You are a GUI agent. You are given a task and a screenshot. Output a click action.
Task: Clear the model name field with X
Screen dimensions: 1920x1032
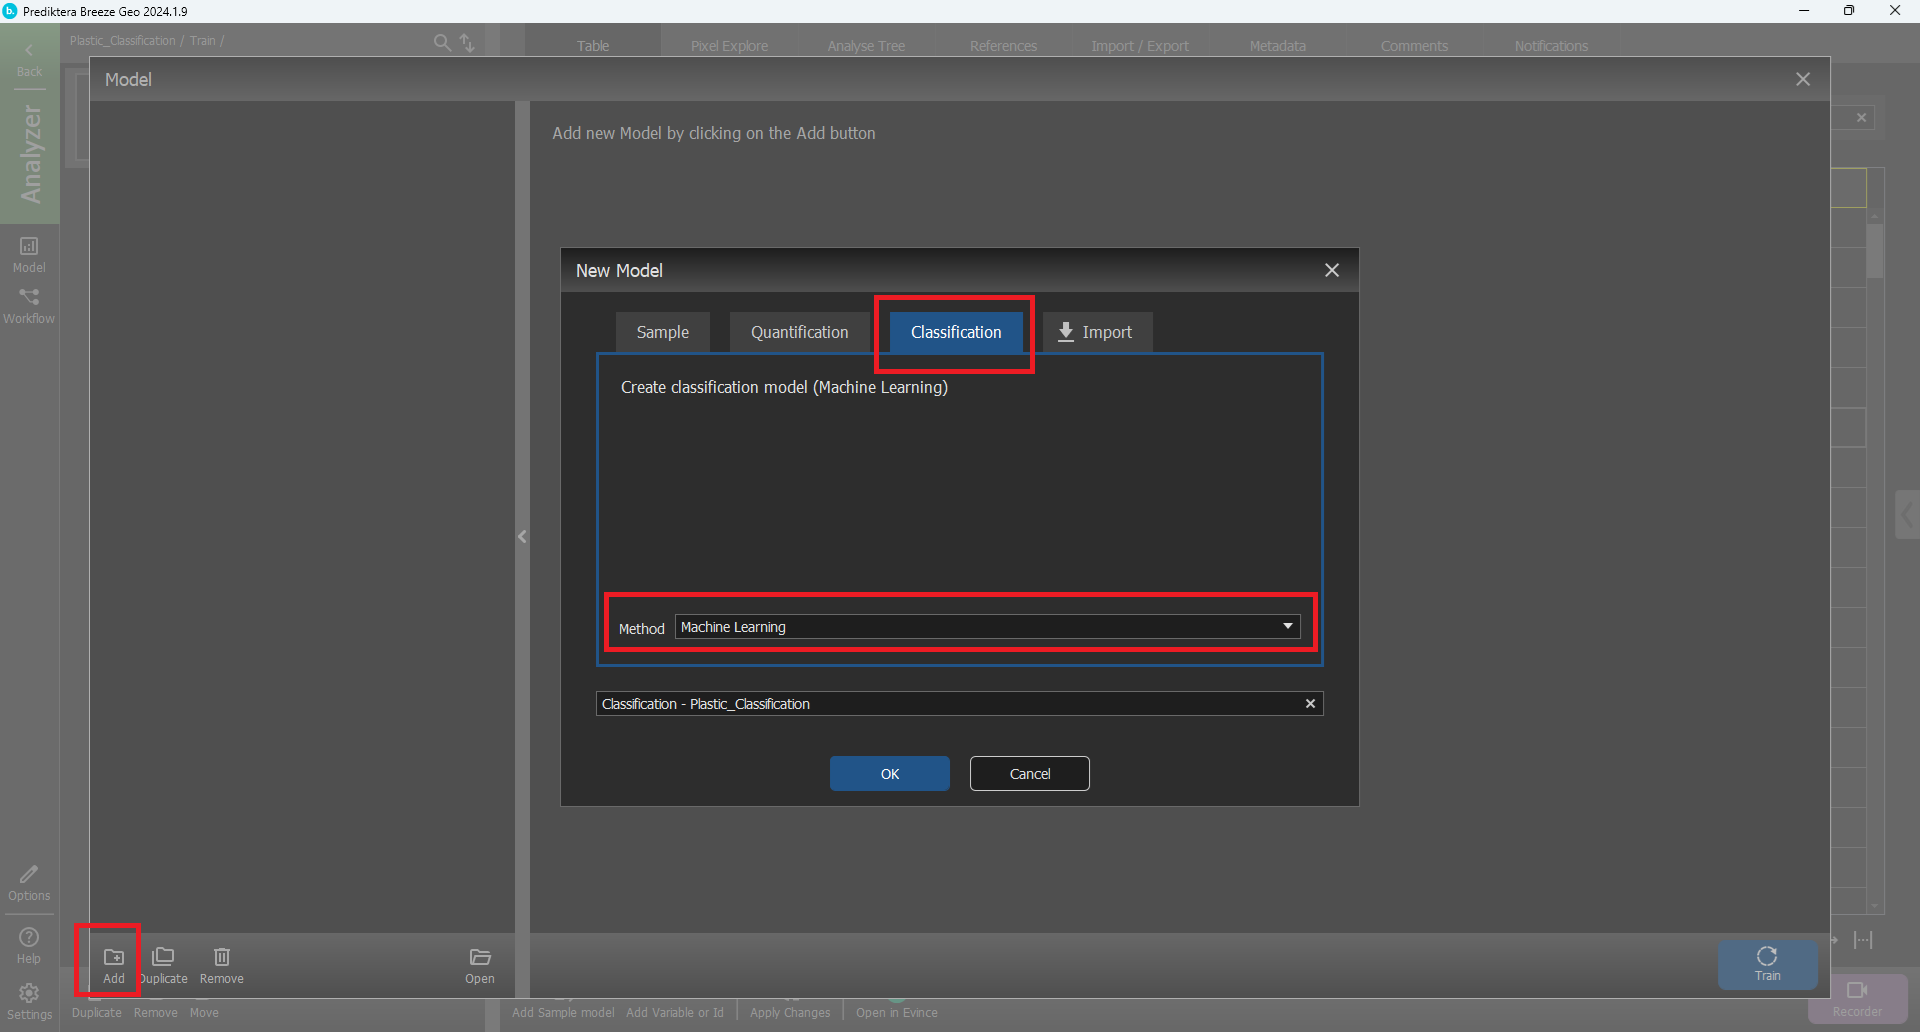1310,704
